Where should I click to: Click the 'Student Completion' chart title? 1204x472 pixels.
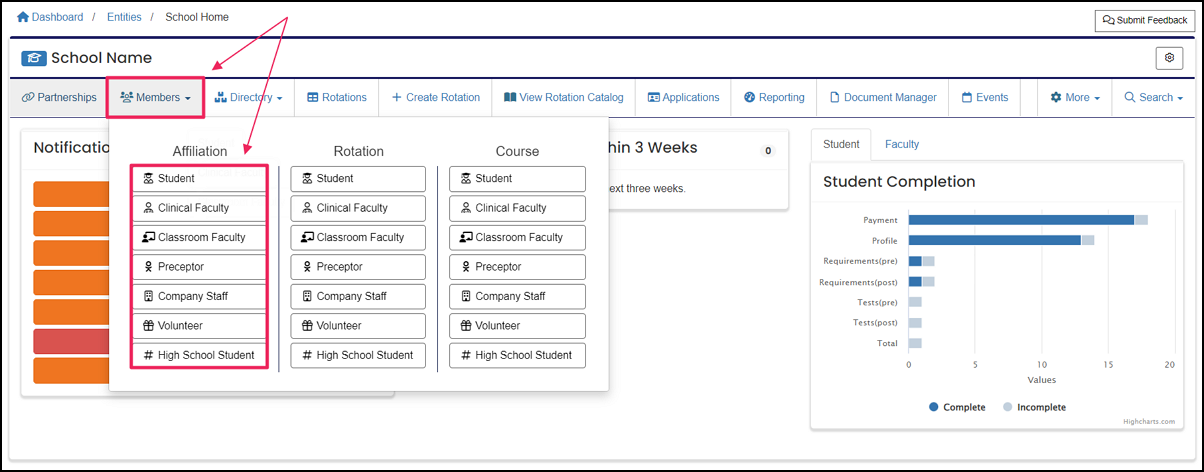[x=899, y=182]
